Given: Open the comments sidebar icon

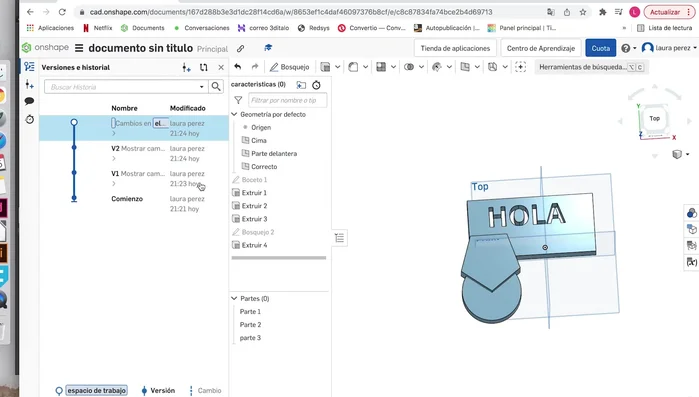Looking at the screenshot, I should coord(29,101).
